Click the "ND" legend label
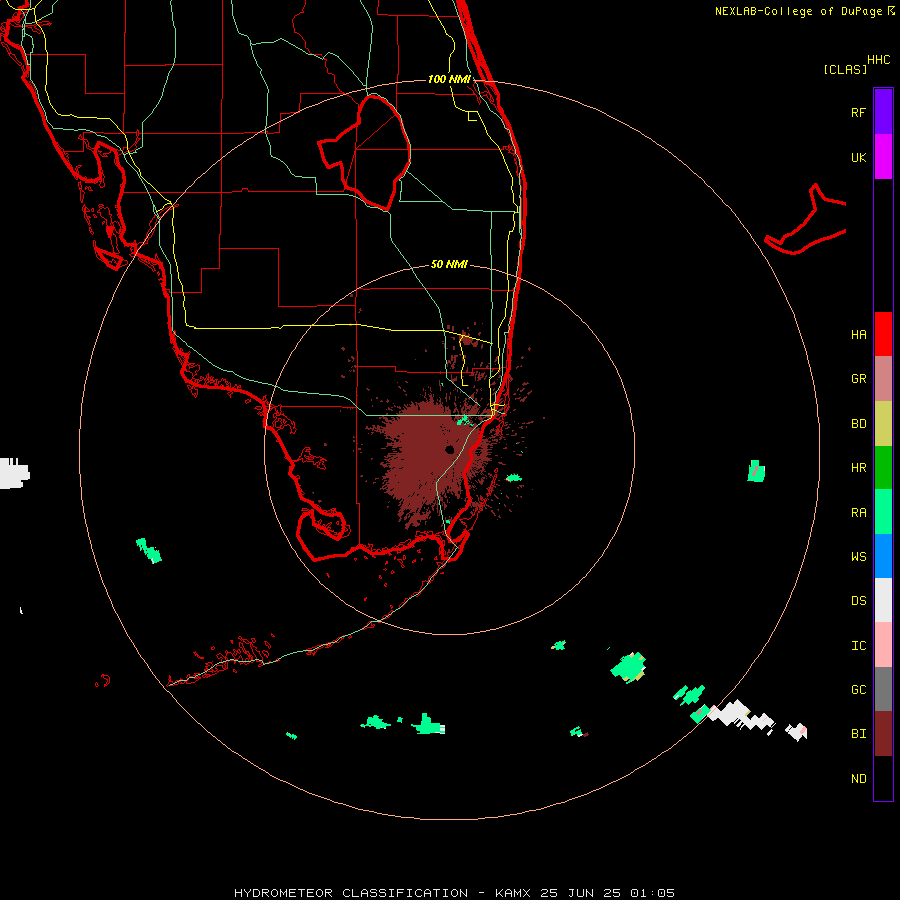900x900 pixels. tap(858, 779)
